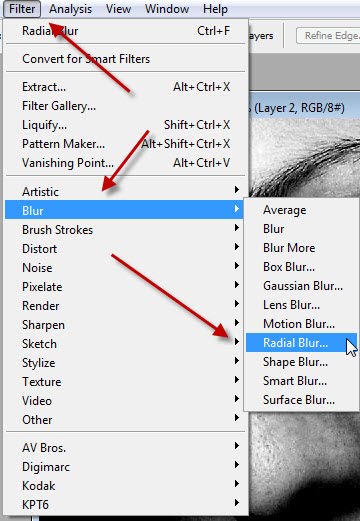
Task: Expand the KPT6 plugin submenu
Action: click(126, 505)
